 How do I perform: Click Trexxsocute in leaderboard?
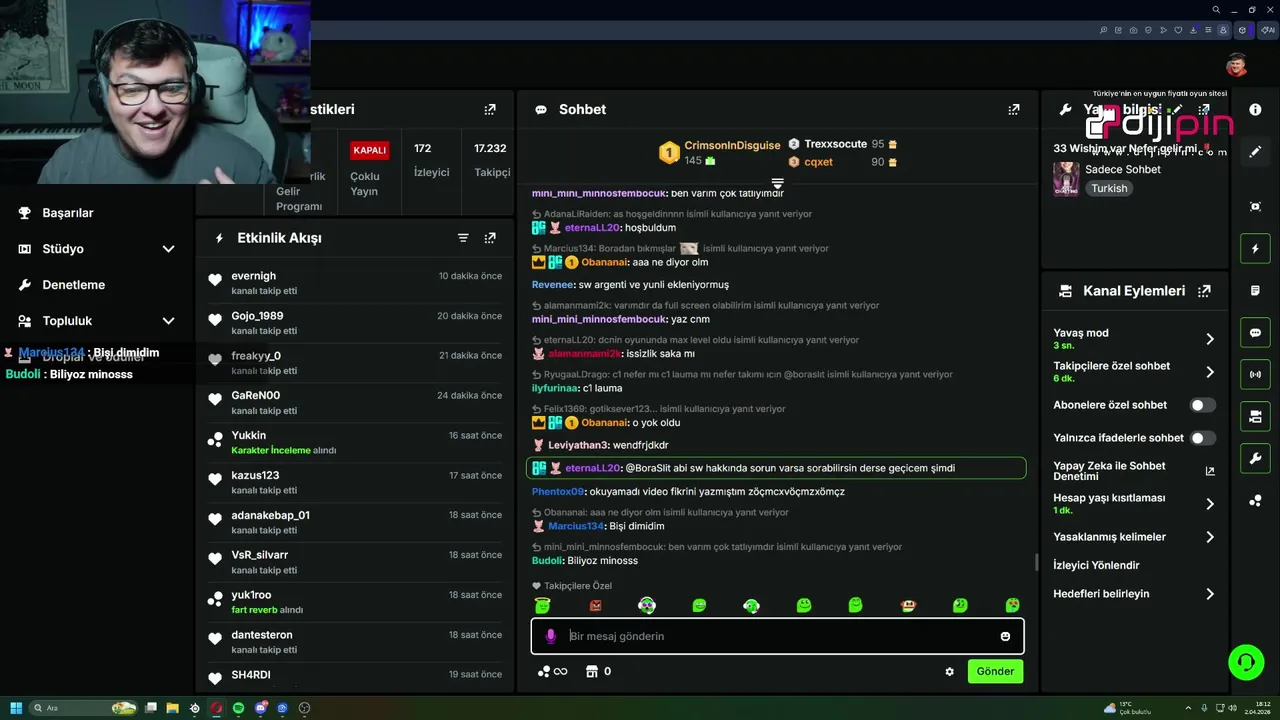[835, 144]
